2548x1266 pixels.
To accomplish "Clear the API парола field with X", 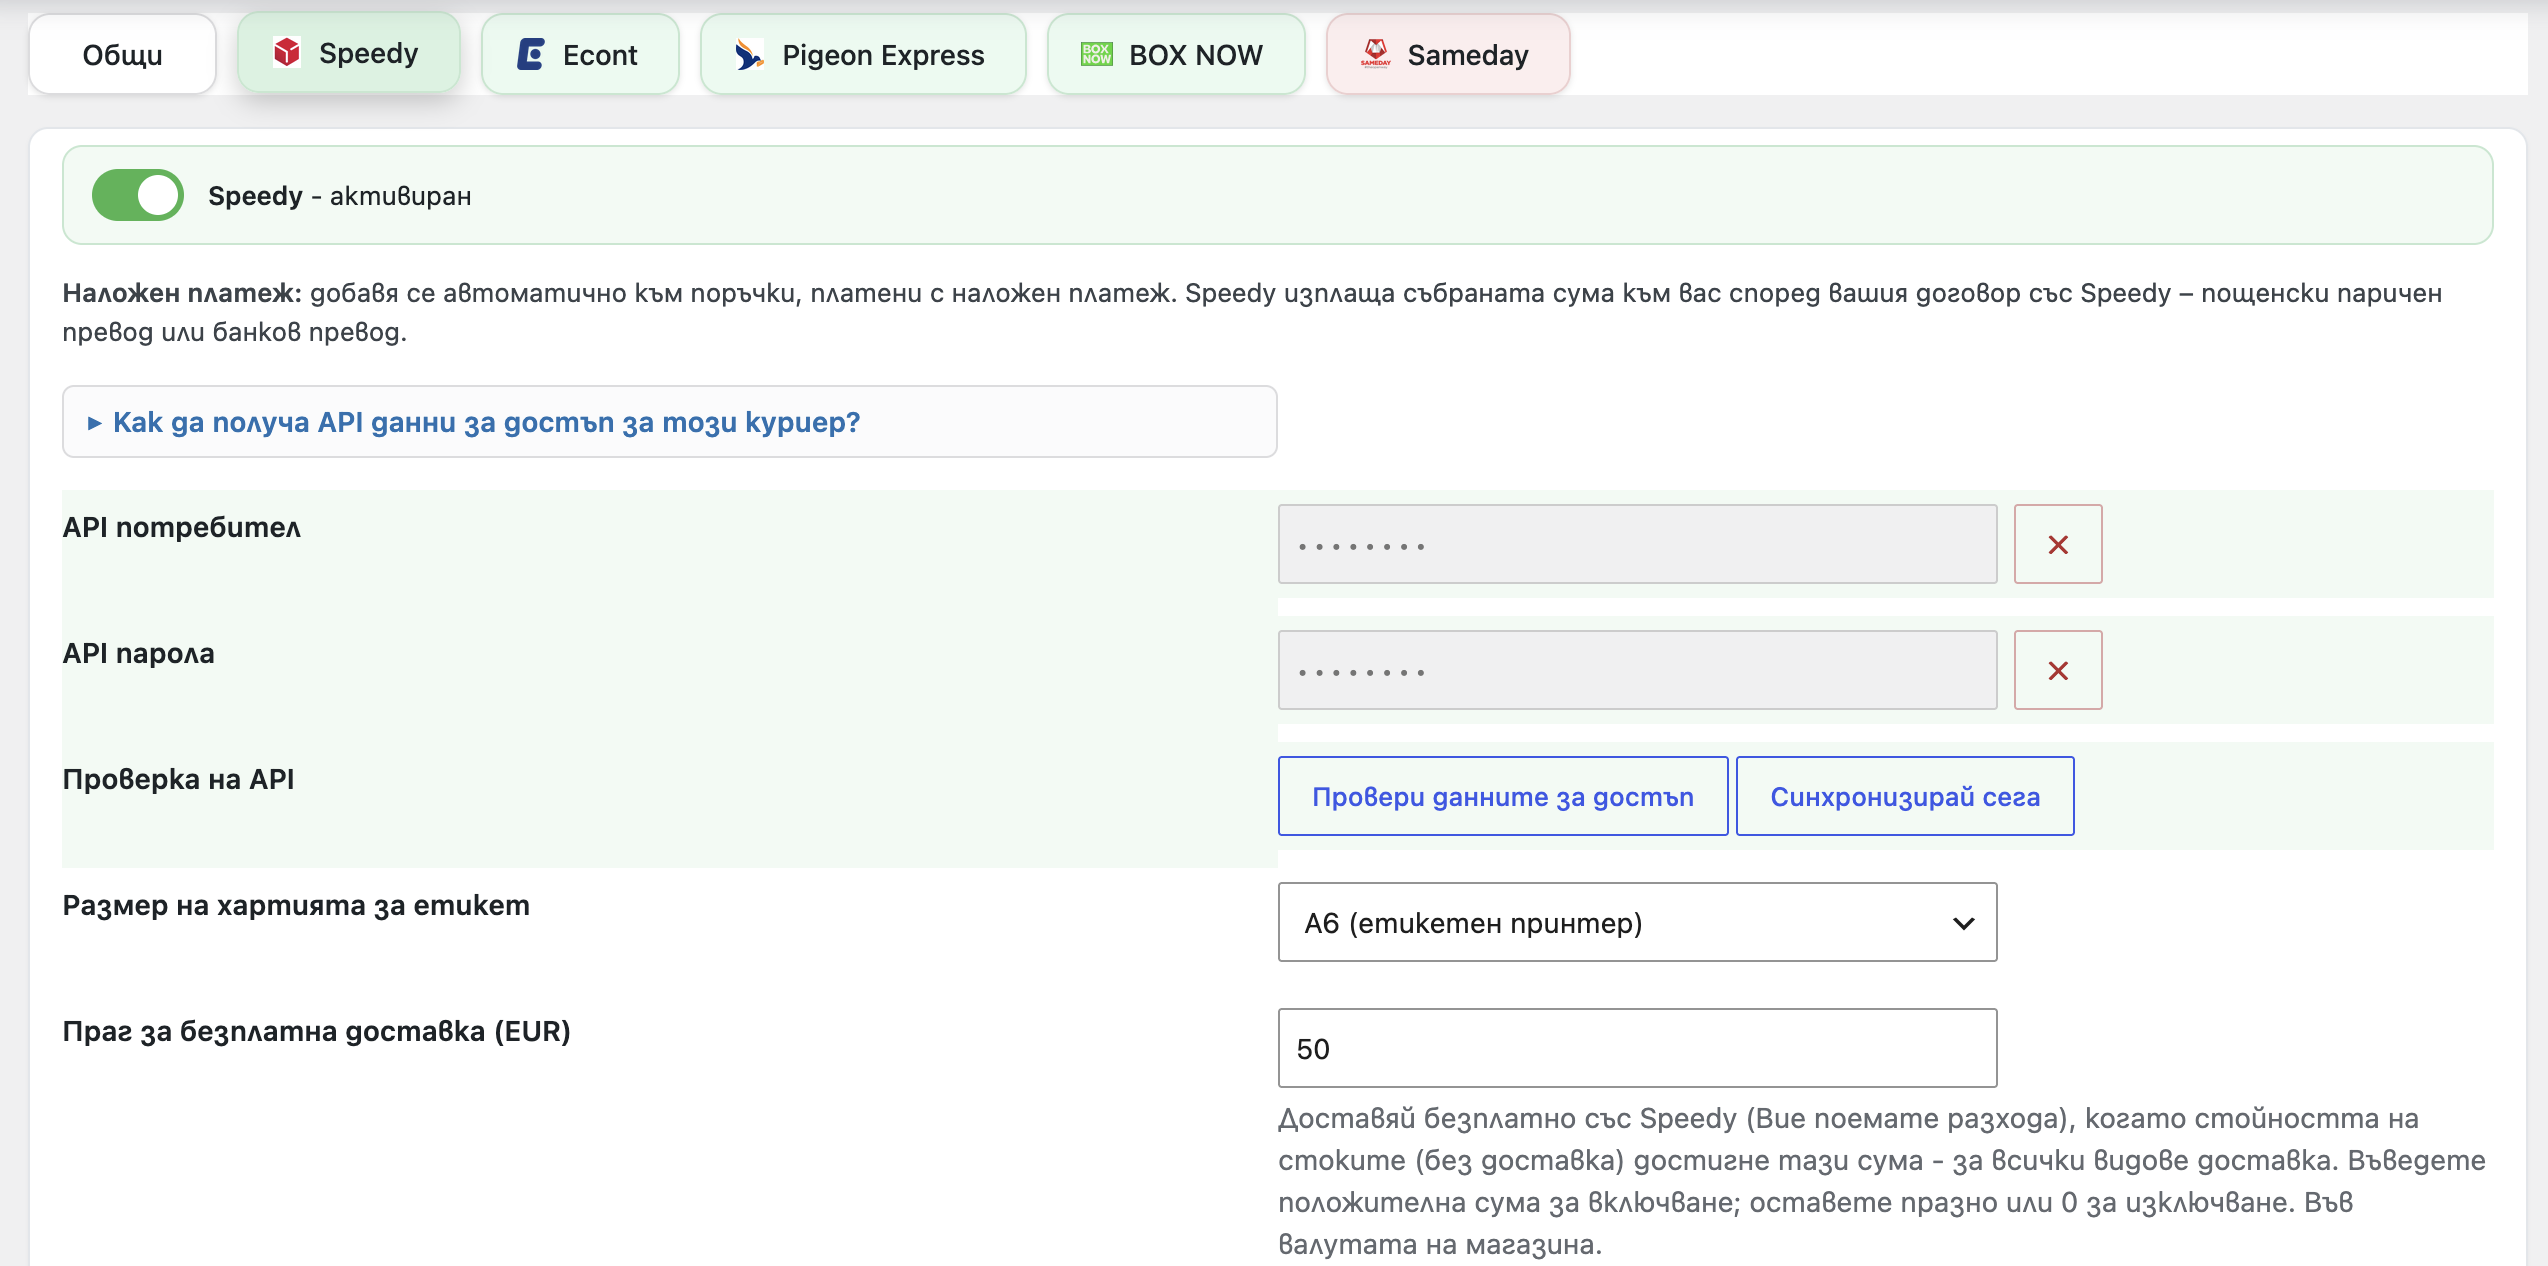I will (x=2058, y=670).
